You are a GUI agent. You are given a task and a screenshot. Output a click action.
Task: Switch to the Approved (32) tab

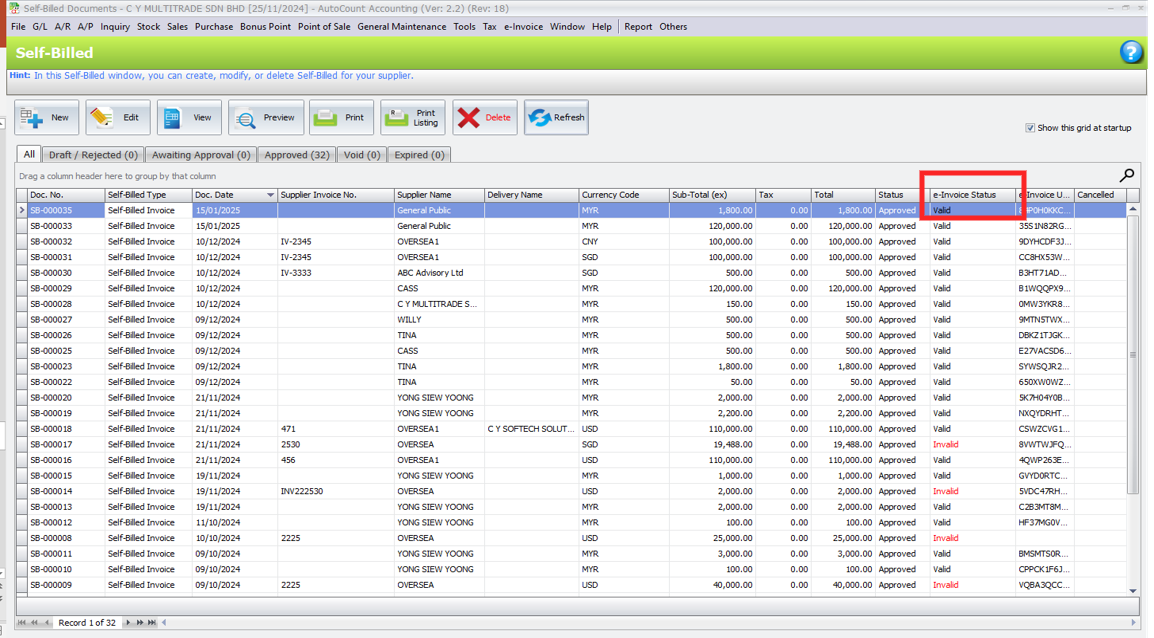[x=297, y=155]
